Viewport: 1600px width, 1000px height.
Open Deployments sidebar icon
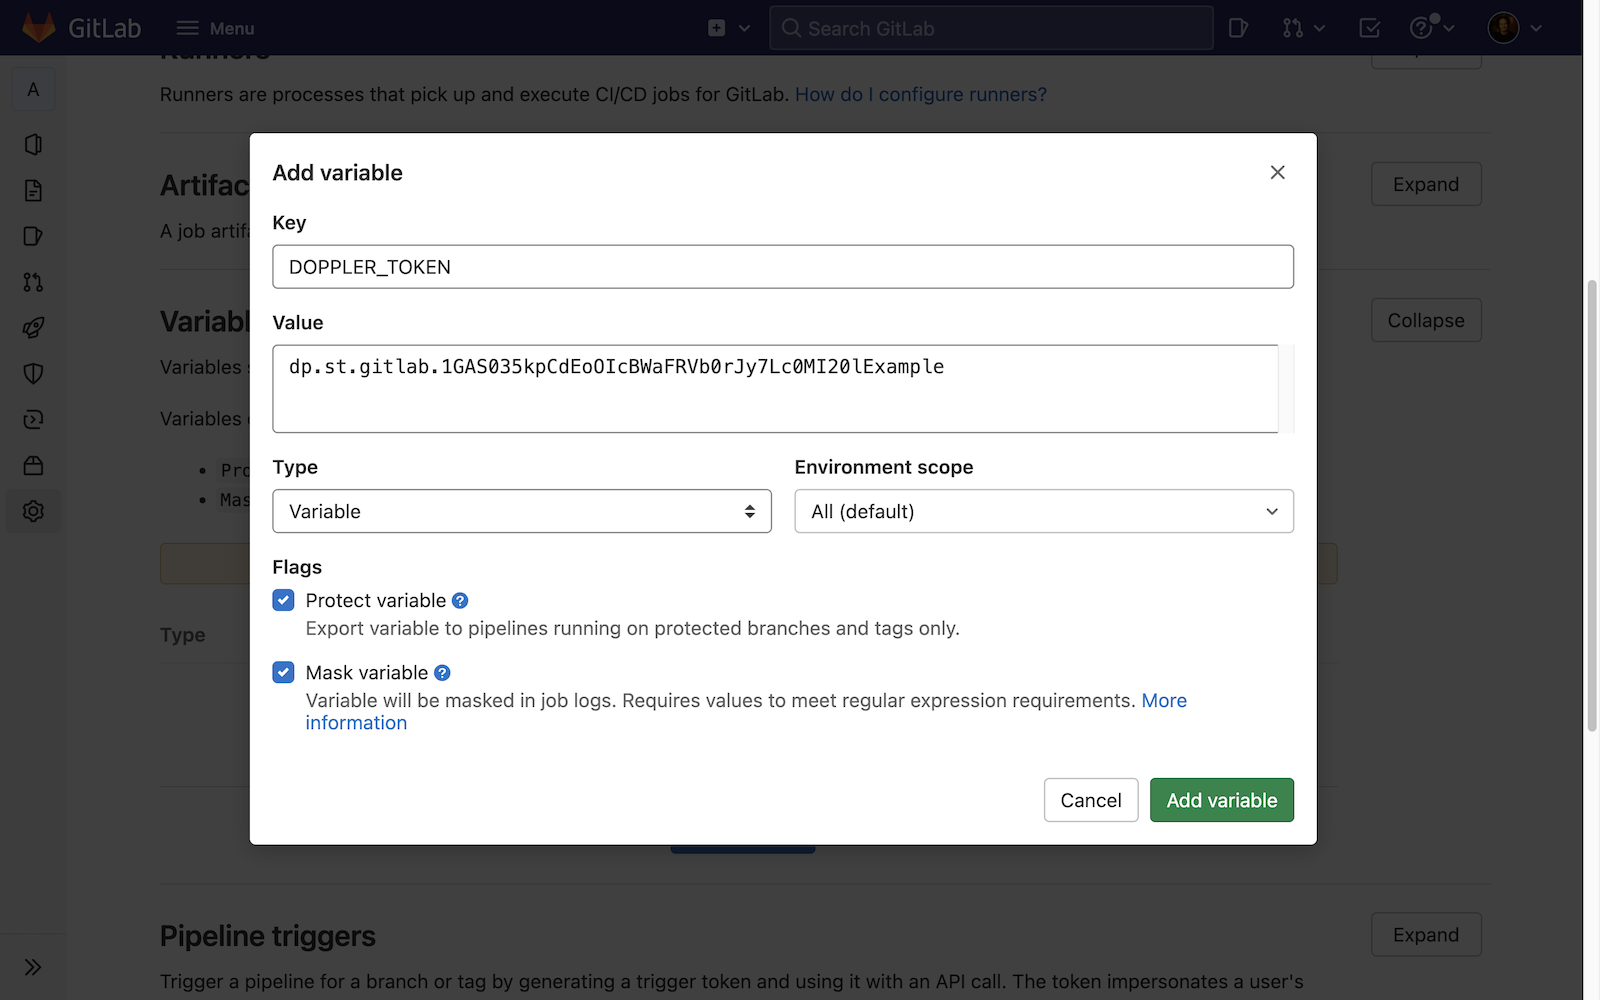tap(33, 420)
